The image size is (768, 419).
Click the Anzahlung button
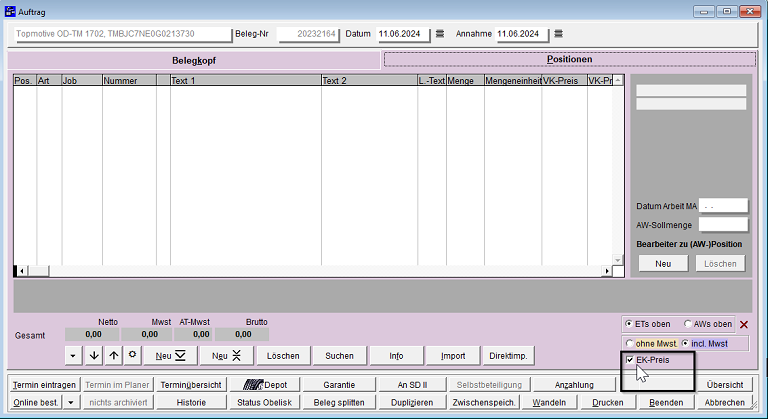click(x=574, y=385)
